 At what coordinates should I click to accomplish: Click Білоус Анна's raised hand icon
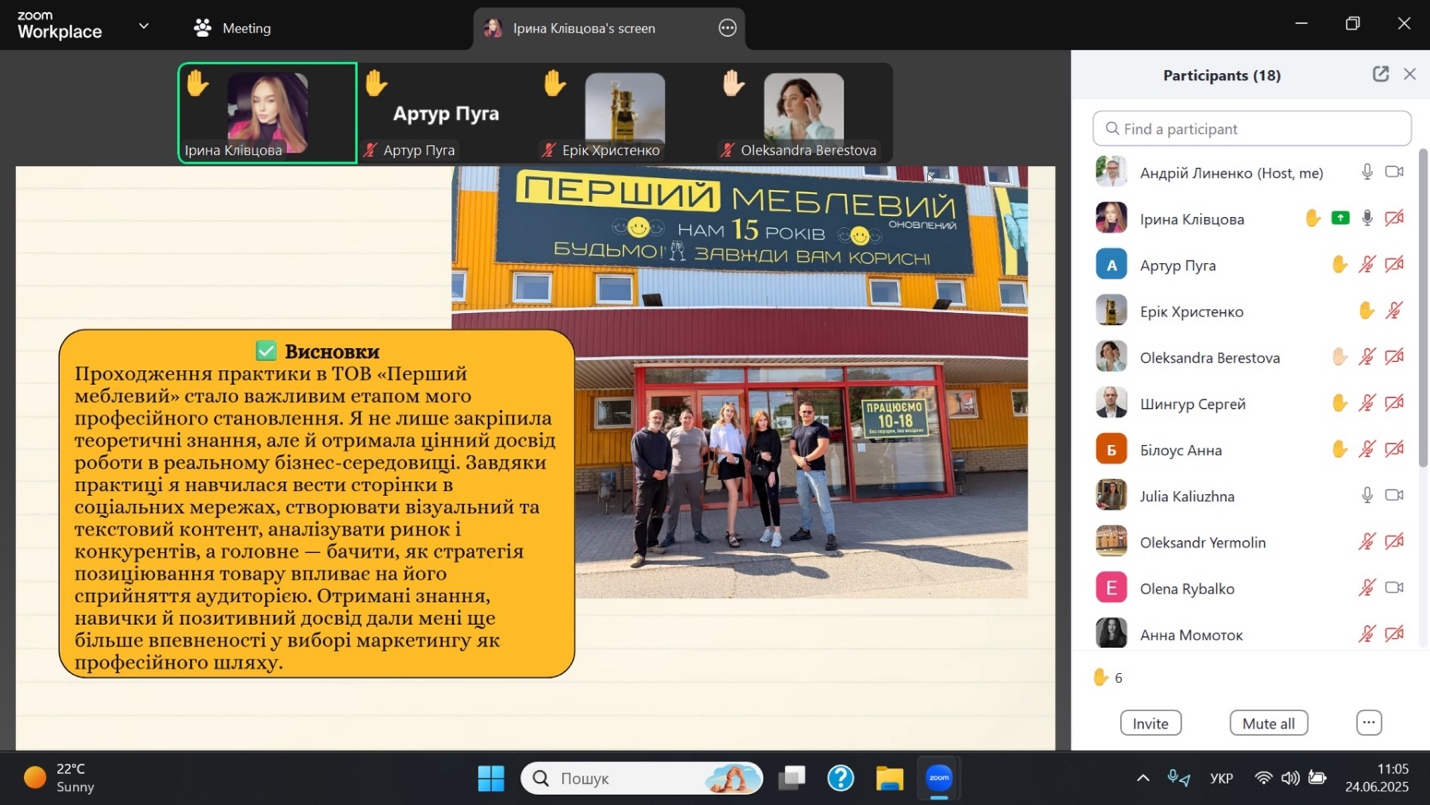point(1340,450)
